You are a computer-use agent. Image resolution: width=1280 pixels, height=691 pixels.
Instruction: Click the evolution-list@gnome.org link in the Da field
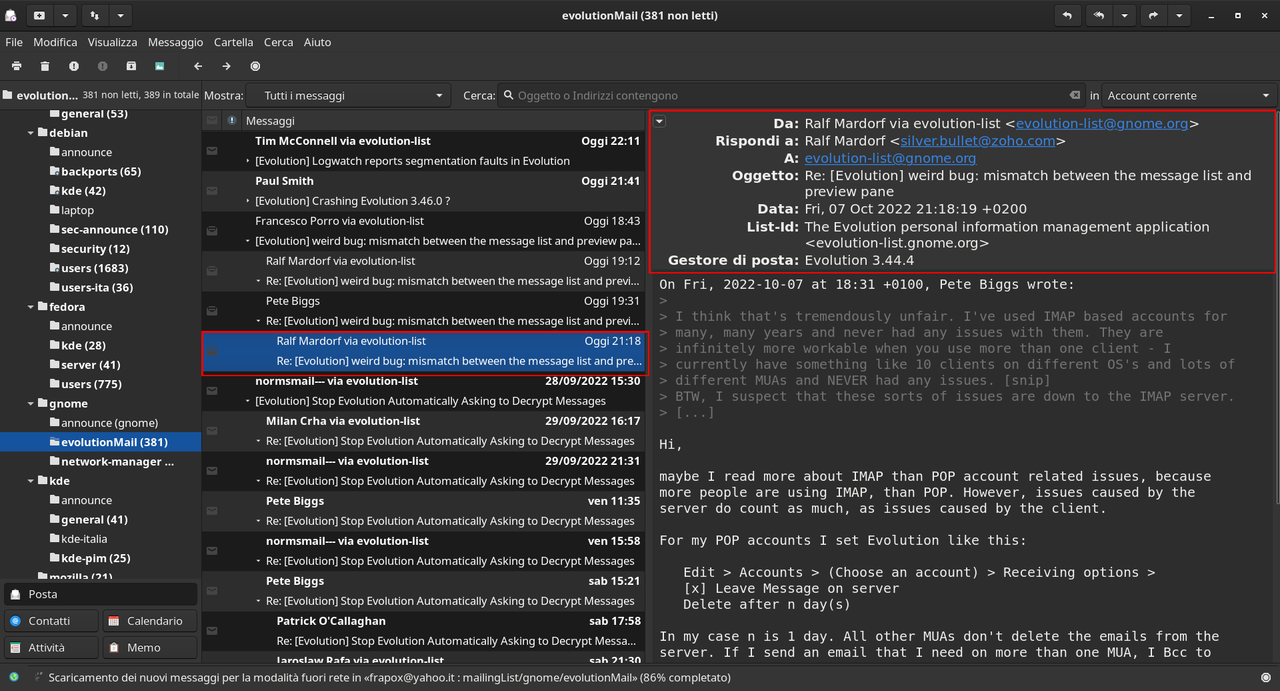tap(1102, 124)
